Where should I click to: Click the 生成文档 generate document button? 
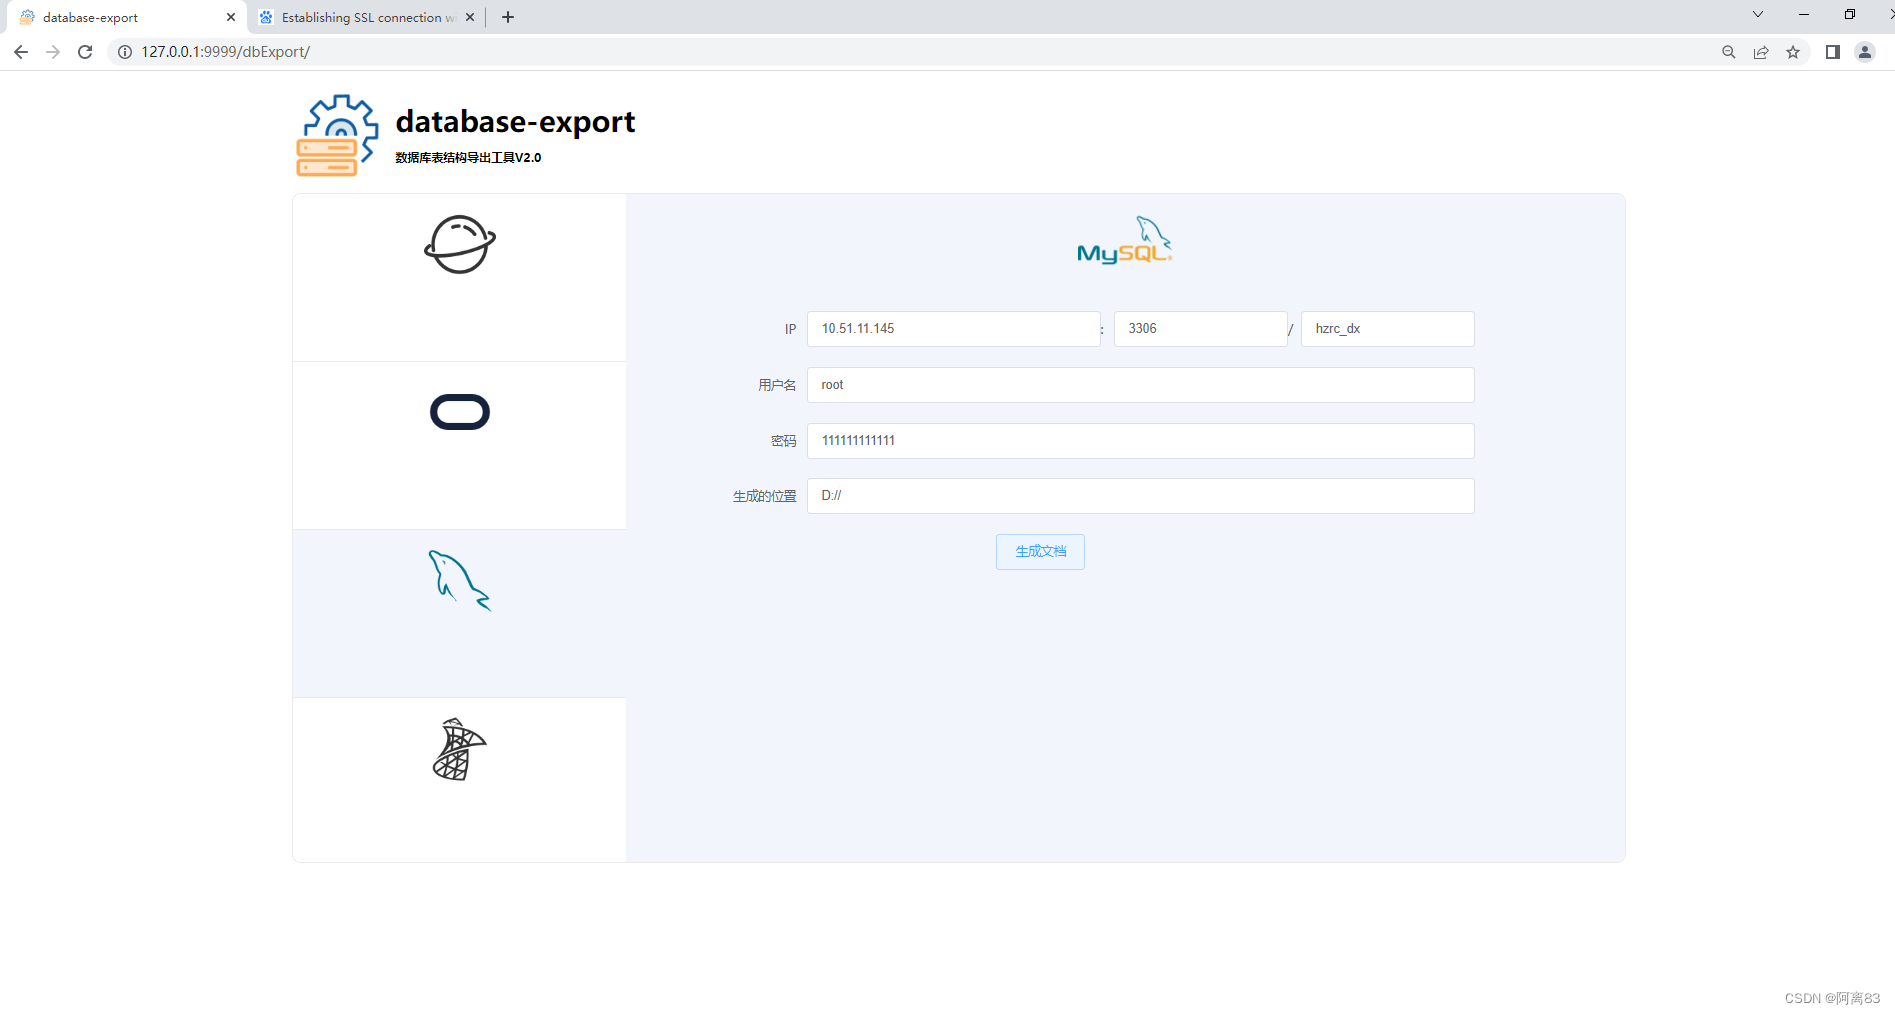coord(1040,552)
